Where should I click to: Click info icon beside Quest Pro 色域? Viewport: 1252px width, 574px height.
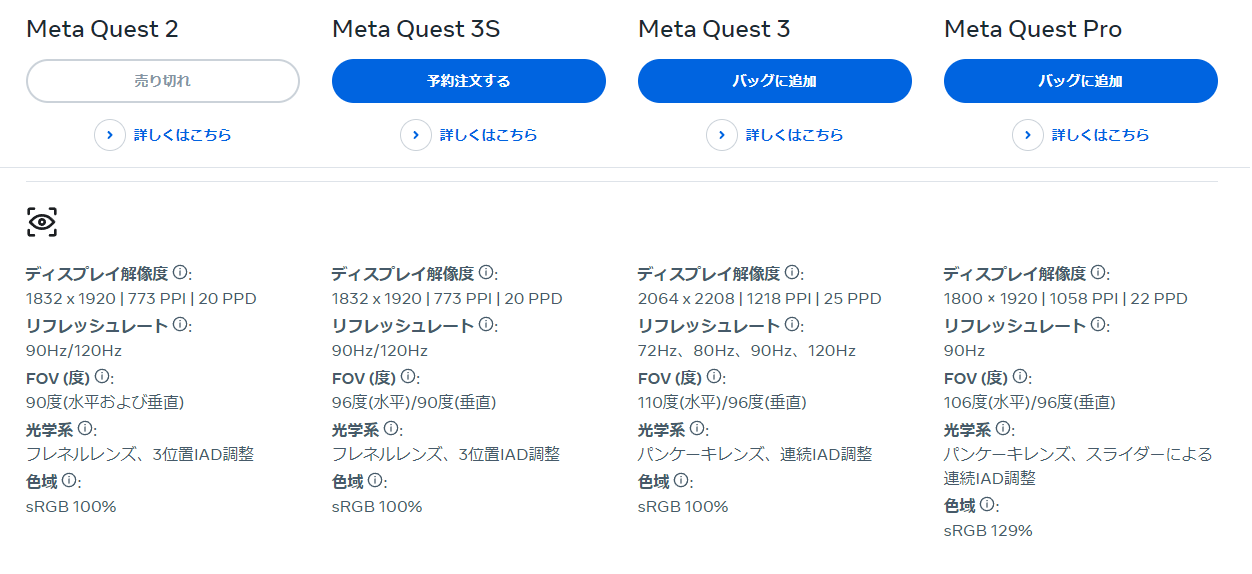coord(987,504)
